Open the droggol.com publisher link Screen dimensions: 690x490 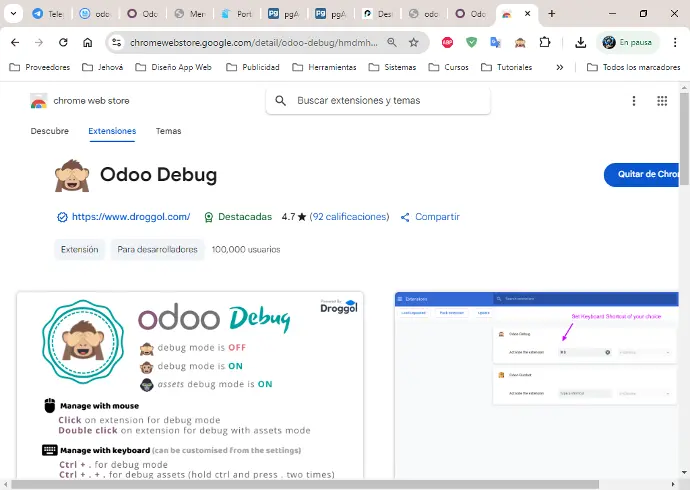[x=131, y=217]
